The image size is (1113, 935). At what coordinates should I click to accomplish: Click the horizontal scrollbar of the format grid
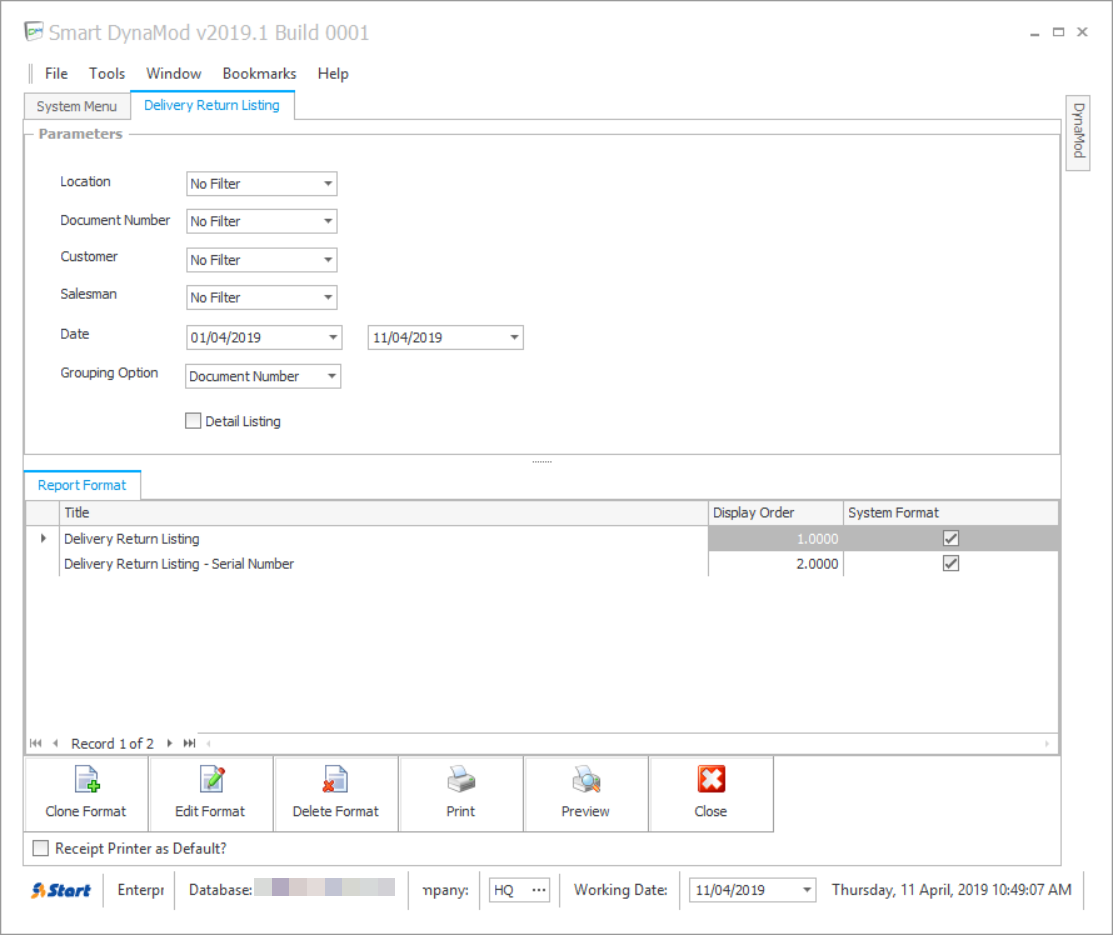pos(627,743)
